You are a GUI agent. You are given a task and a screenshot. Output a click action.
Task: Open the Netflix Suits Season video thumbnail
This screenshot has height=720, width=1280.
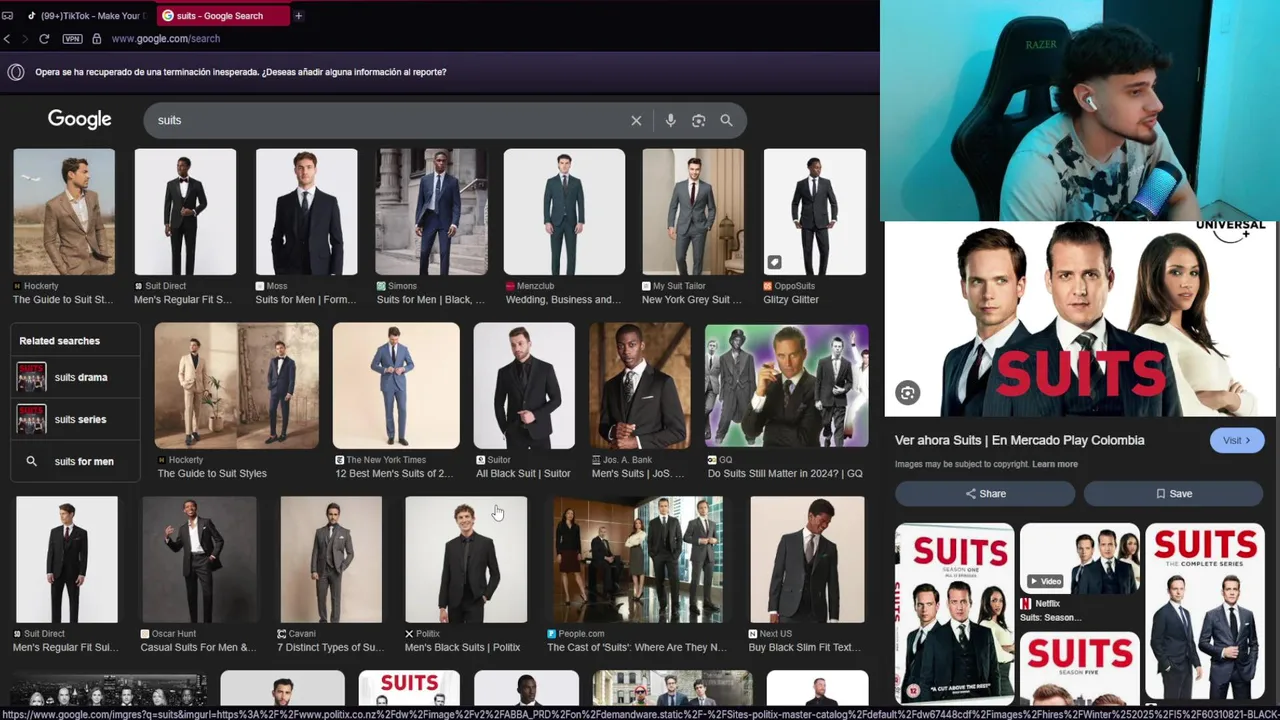[1079, 558]
